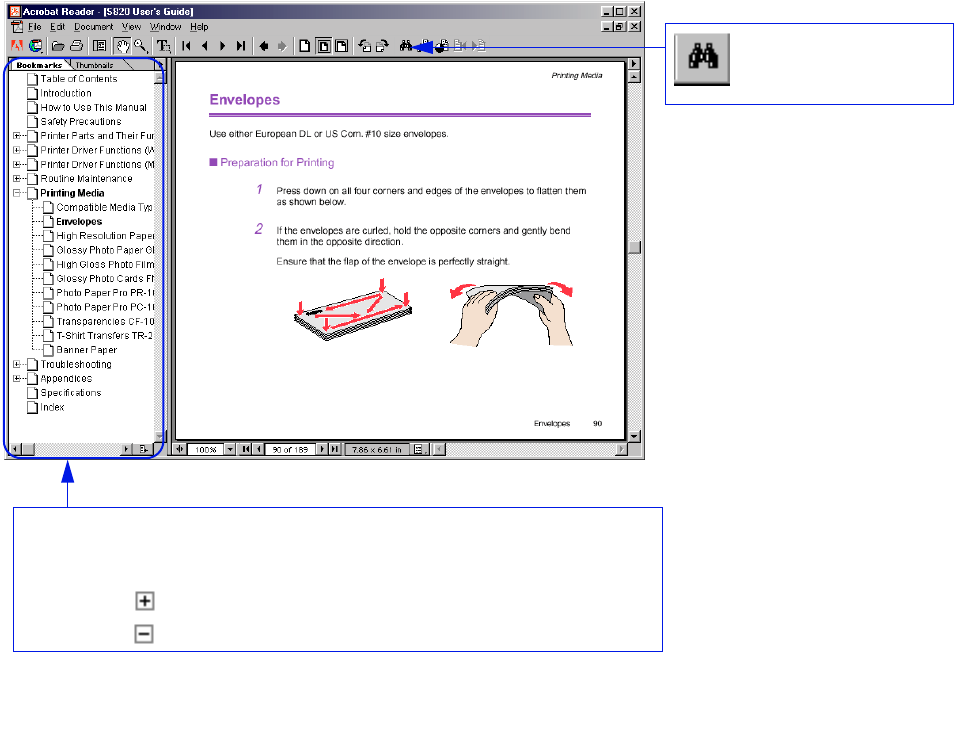The height and width of the screenshot is (729, 958).
Task: Collapse the Printing Media bookmark
Action: point(17,193)
